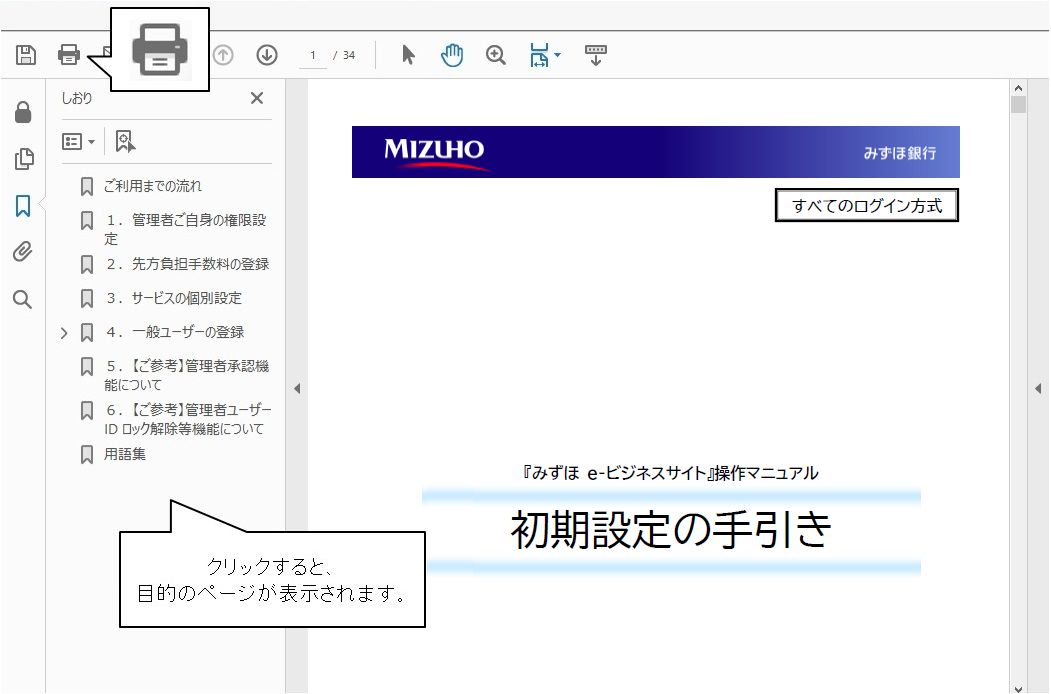Click the / 34 total pages label

coord(345,56)
